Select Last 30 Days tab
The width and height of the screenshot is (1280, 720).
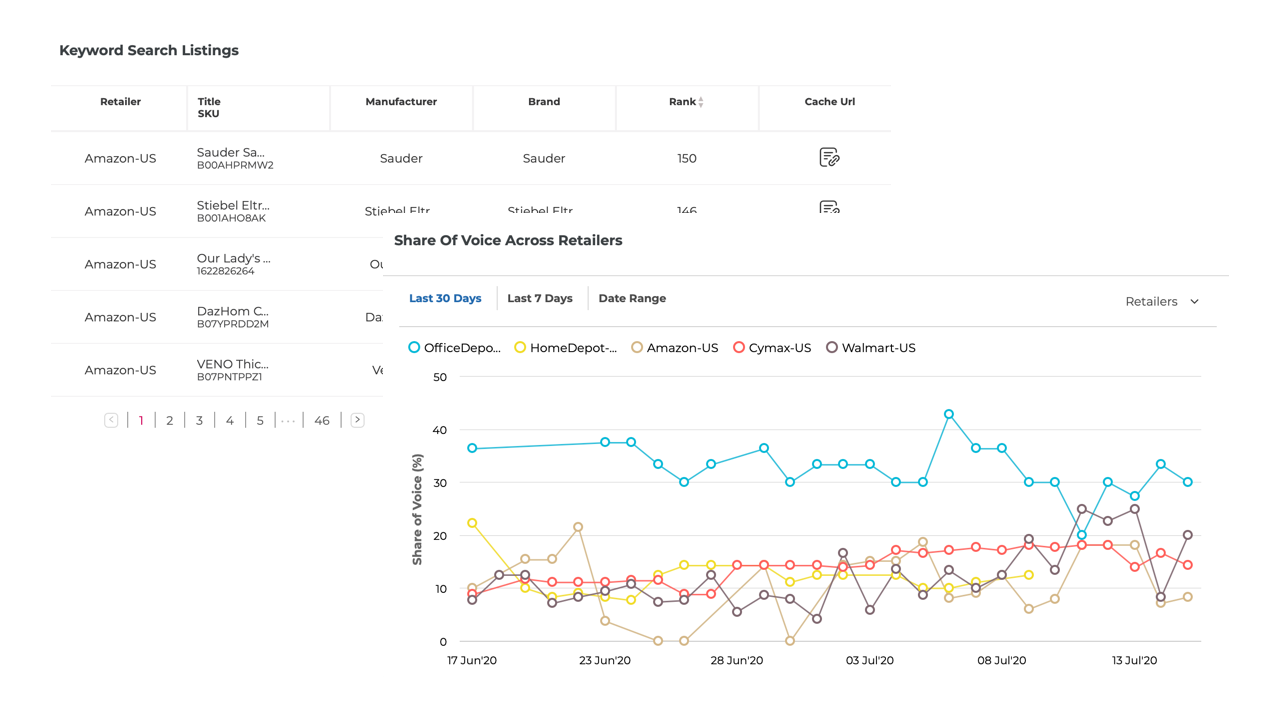click(445, 298)
